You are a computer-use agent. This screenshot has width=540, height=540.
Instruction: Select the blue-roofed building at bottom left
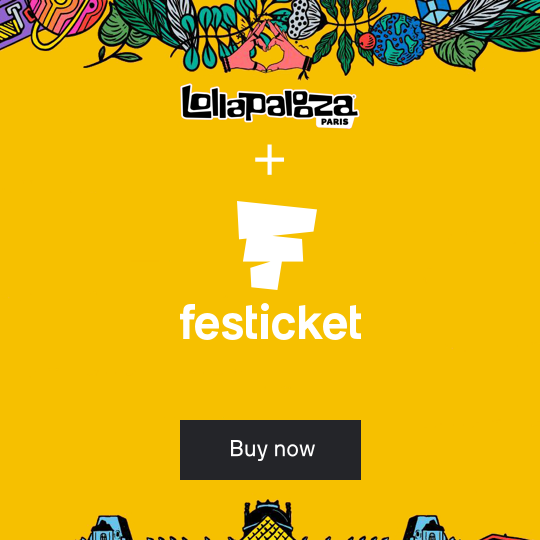[108, 527]
